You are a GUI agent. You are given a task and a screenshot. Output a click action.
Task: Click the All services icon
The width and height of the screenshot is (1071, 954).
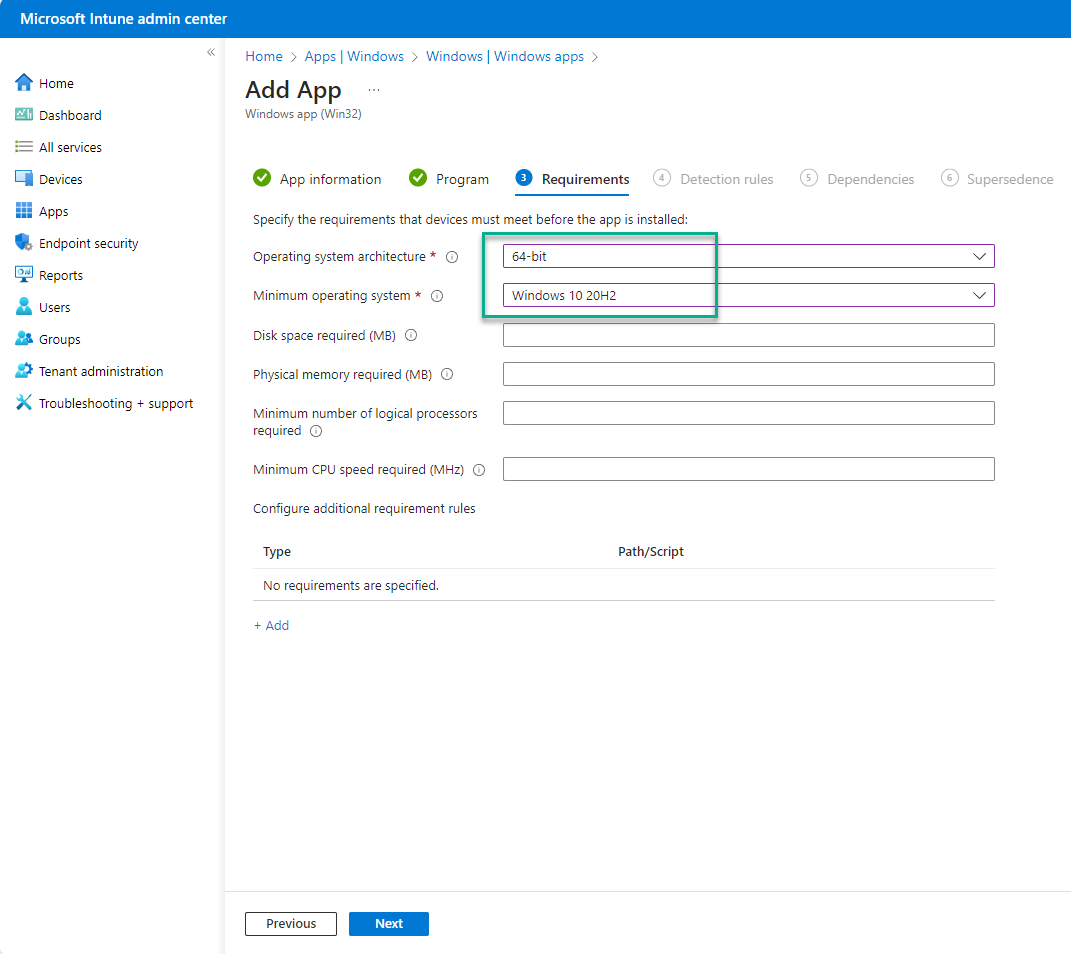27,147
